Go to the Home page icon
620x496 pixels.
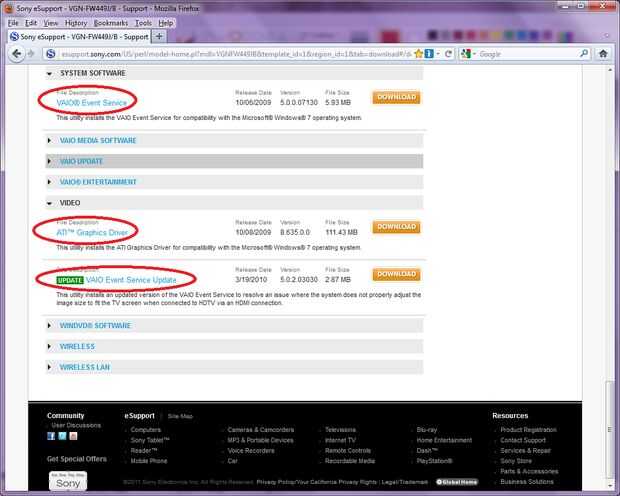click(603, 54)
